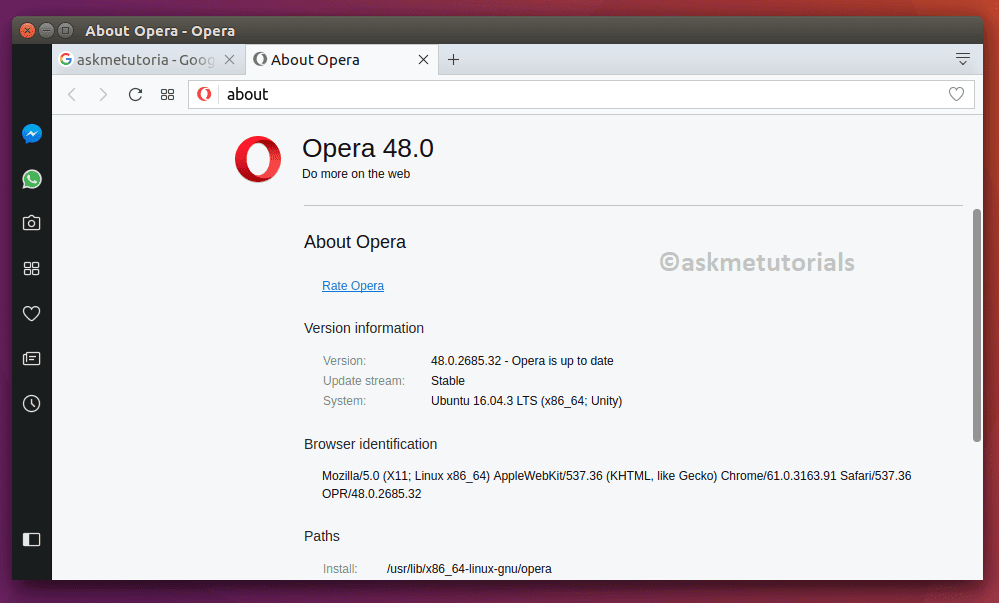Go forward to next page

(x=103, y=95)
